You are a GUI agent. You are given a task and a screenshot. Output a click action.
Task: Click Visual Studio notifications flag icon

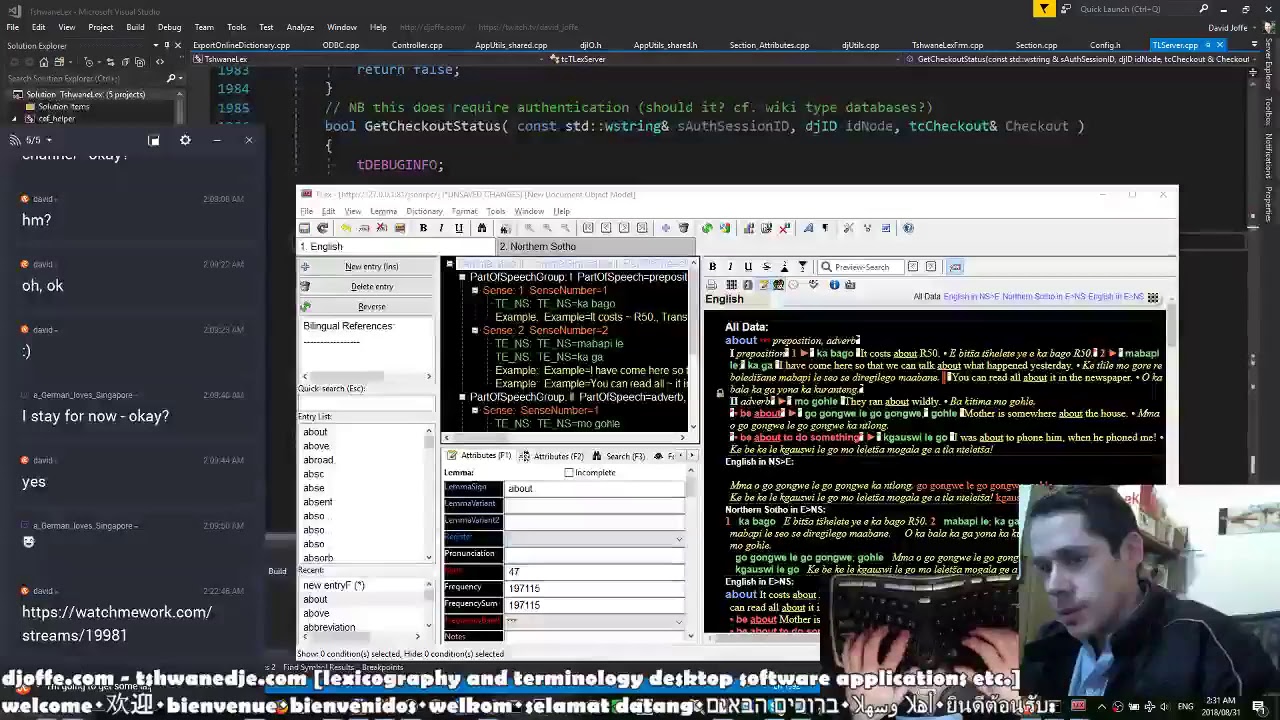click(x=1044, y=9)
